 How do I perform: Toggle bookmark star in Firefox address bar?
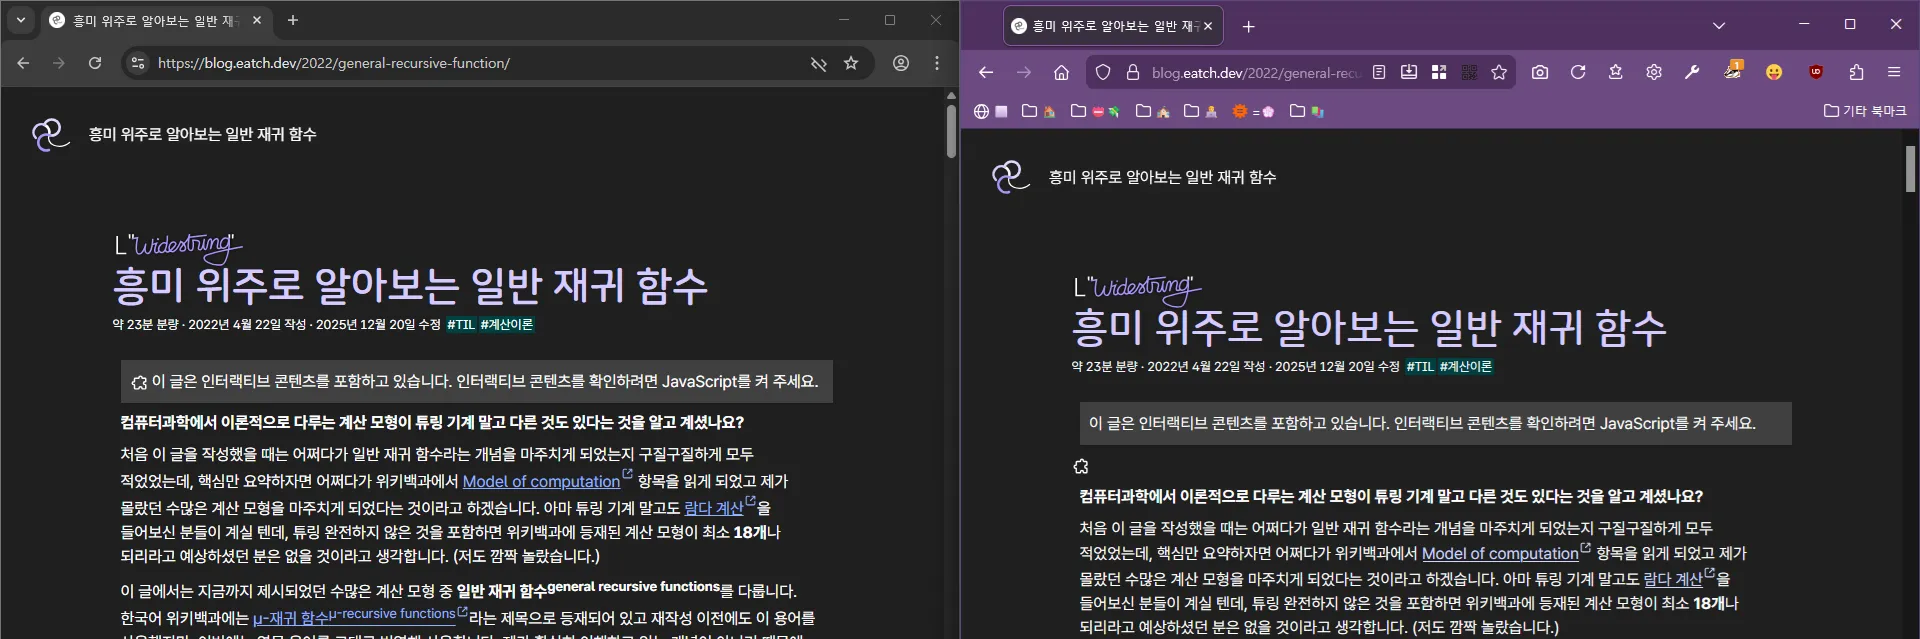[1499, 72]
